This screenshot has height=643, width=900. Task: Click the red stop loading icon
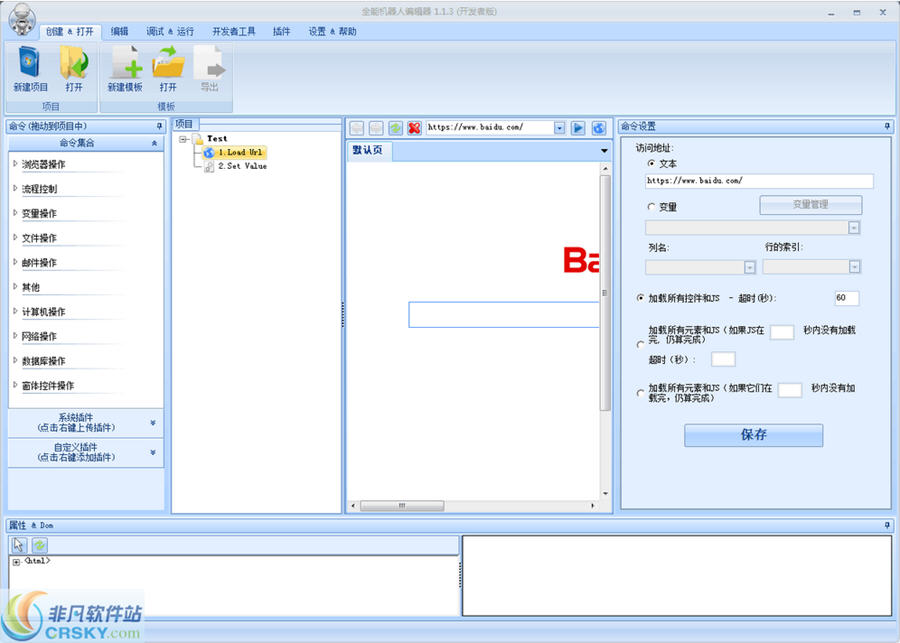415,128
